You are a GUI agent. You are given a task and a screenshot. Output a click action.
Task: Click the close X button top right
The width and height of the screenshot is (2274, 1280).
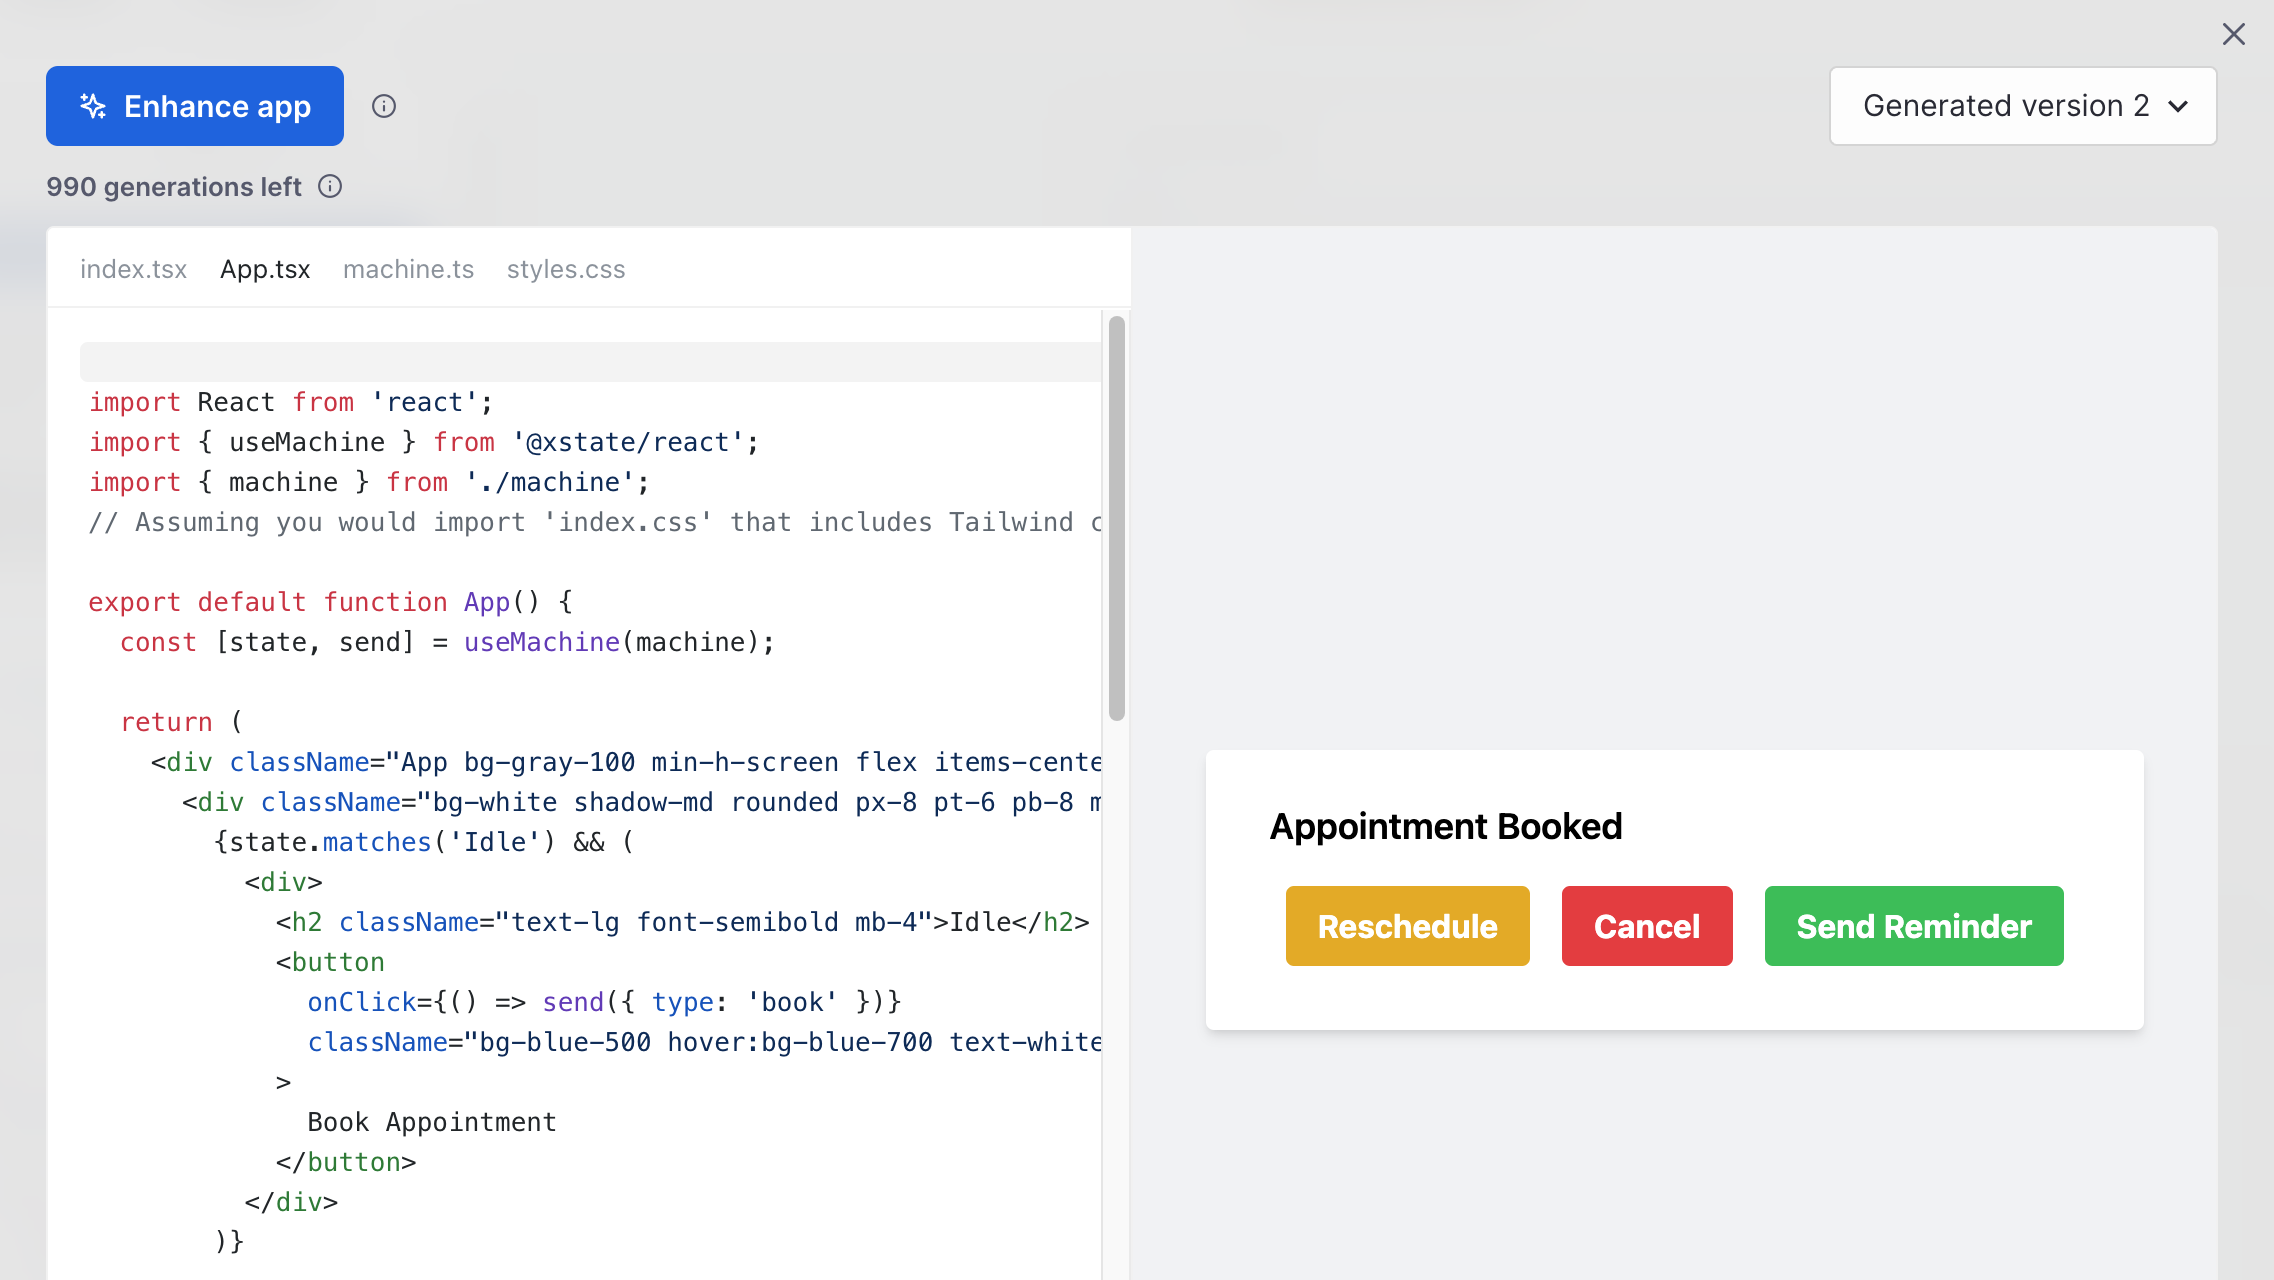click(x=2233, y=34)
